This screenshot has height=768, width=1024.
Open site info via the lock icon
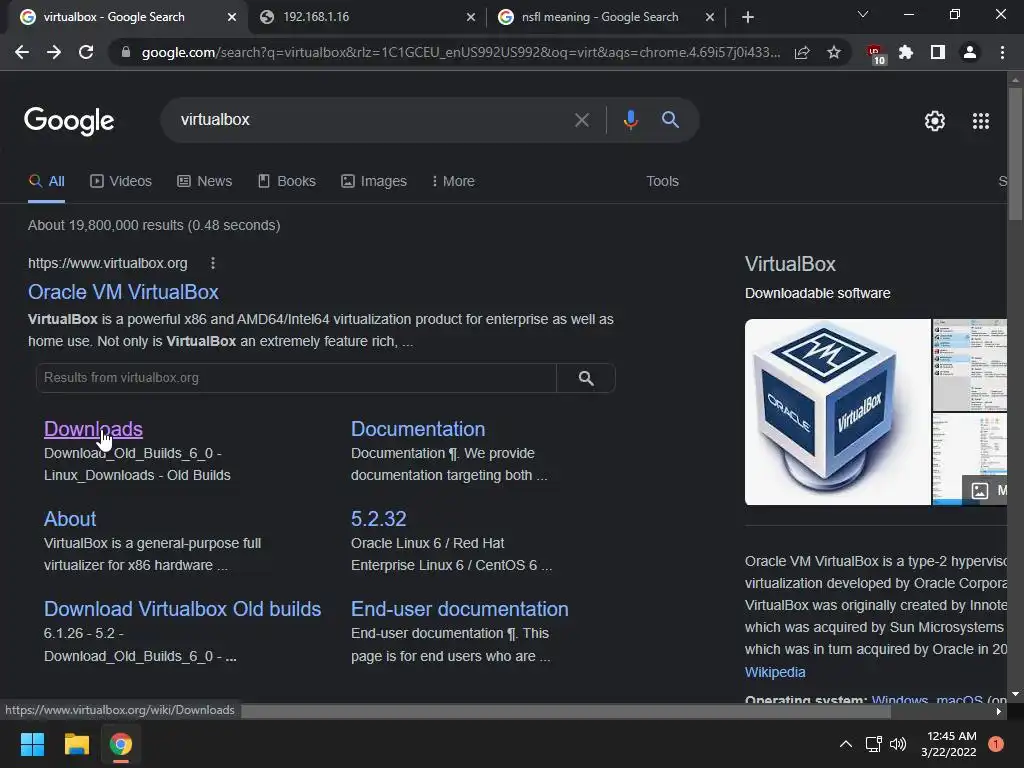pos(126,52)
